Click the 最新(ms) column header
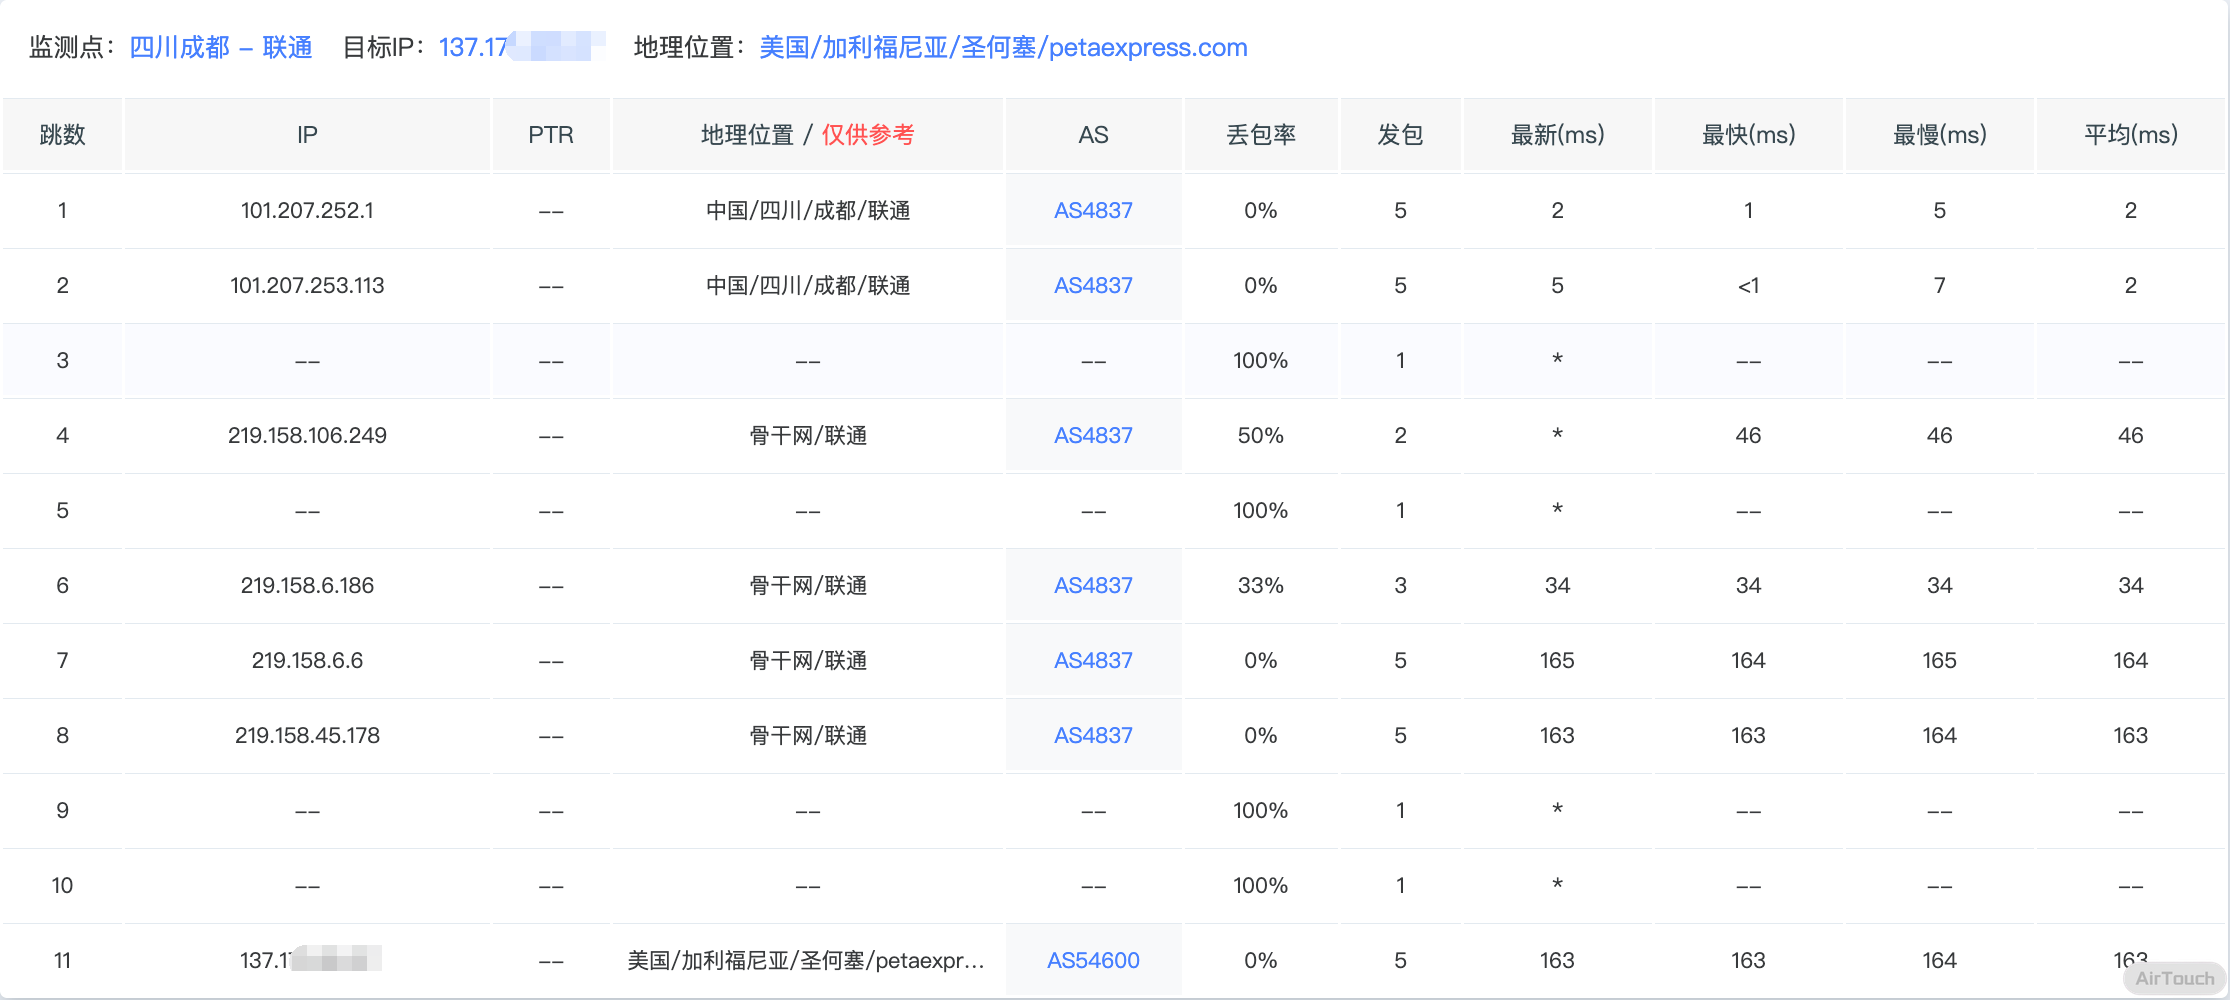The width and height of the screenshot is (2230, 1000). (x=1557, y=135)
